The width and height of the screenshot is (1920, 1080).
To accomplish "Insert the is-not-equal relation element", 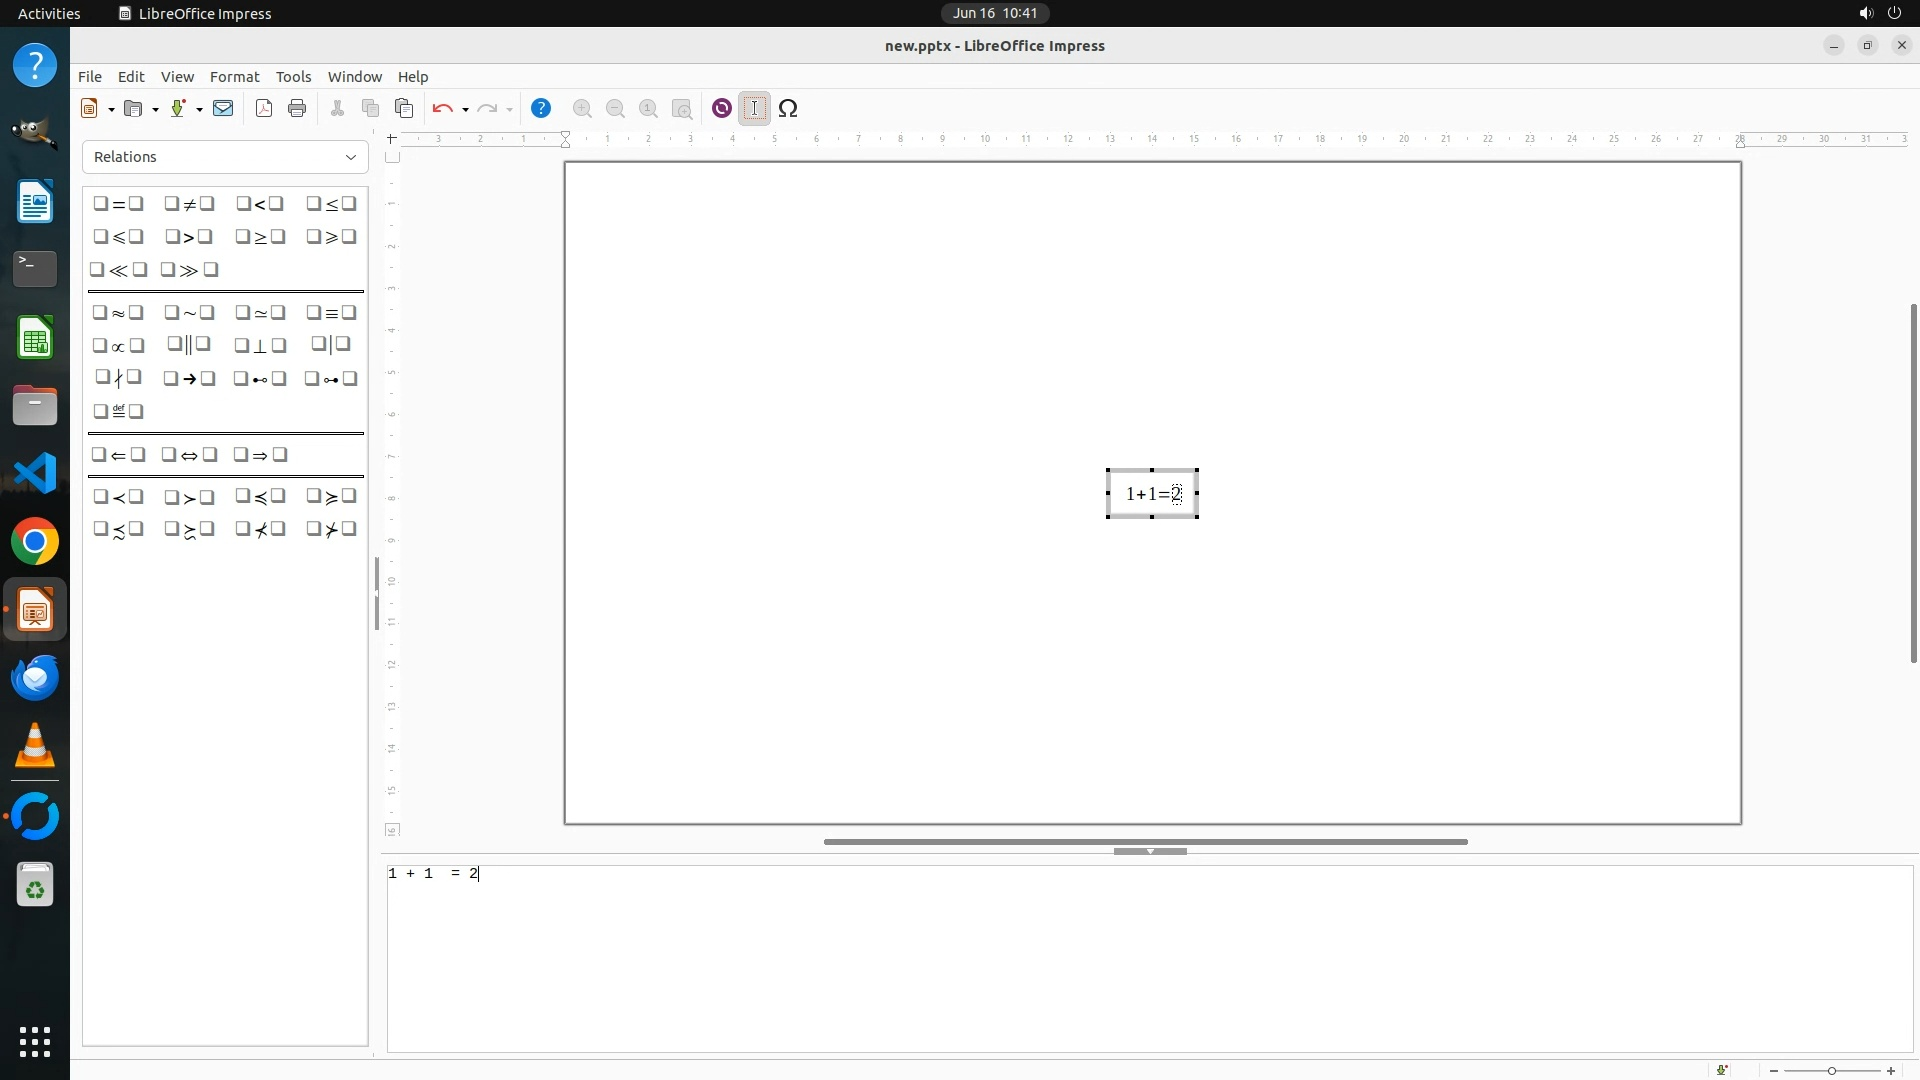I will (189, 204).
